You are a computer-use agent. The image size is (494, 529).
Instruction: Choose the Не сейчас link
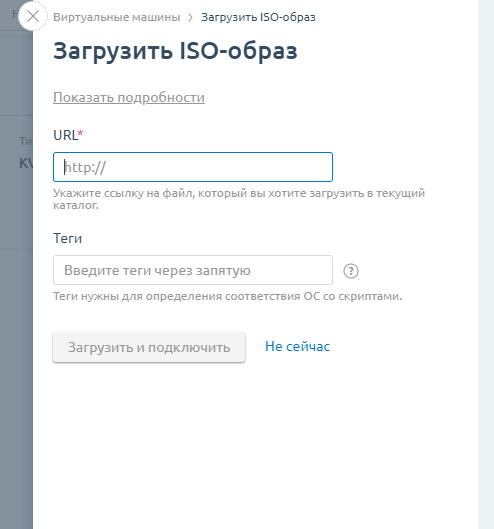[297, 346]
